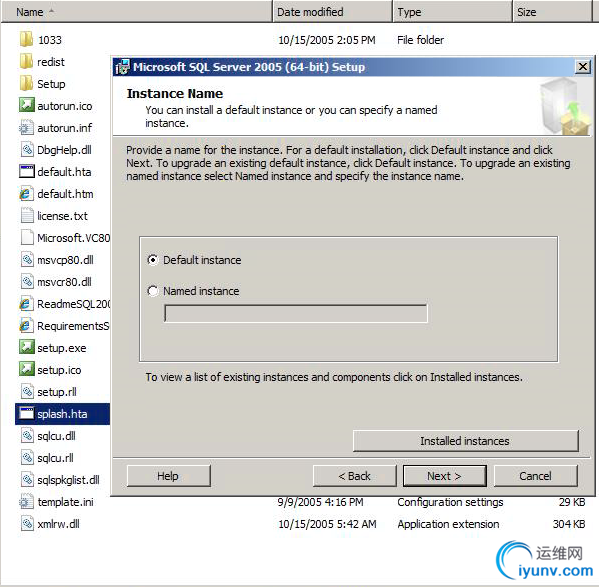Select the autorun.inf file icon

tap(26, 128)
